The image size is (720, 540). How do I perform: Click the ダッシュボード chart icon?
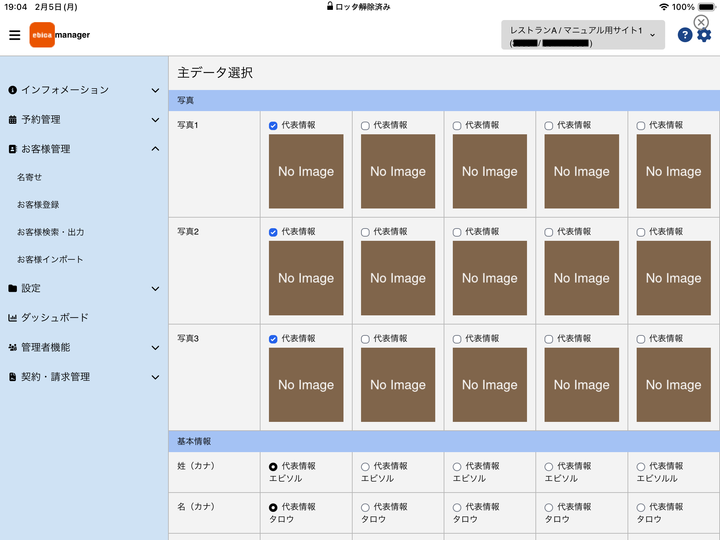[x=12, y=318]
